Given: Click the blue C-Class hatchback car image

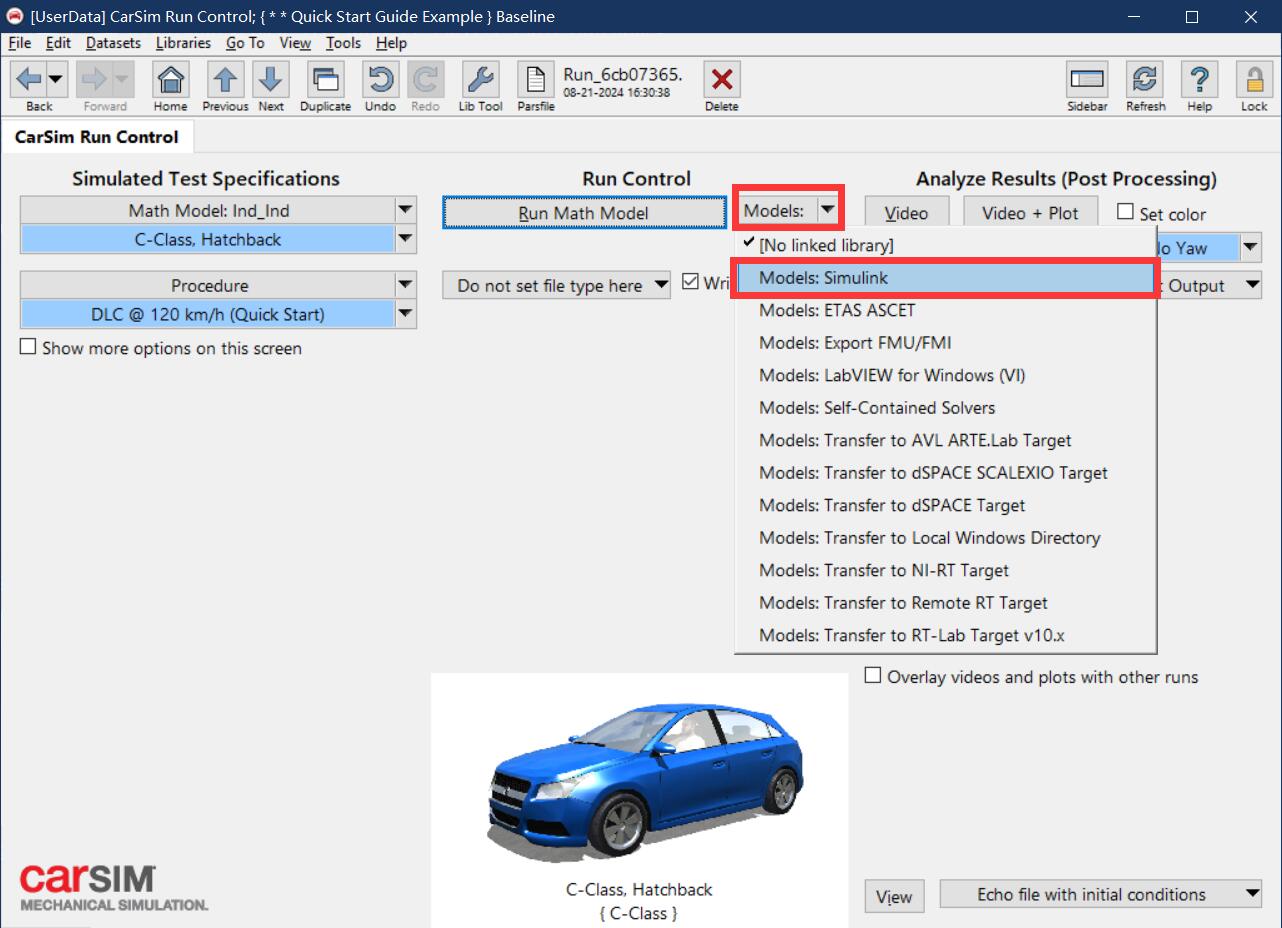Looking at the screenshot, I should click(x=645, y=781).
